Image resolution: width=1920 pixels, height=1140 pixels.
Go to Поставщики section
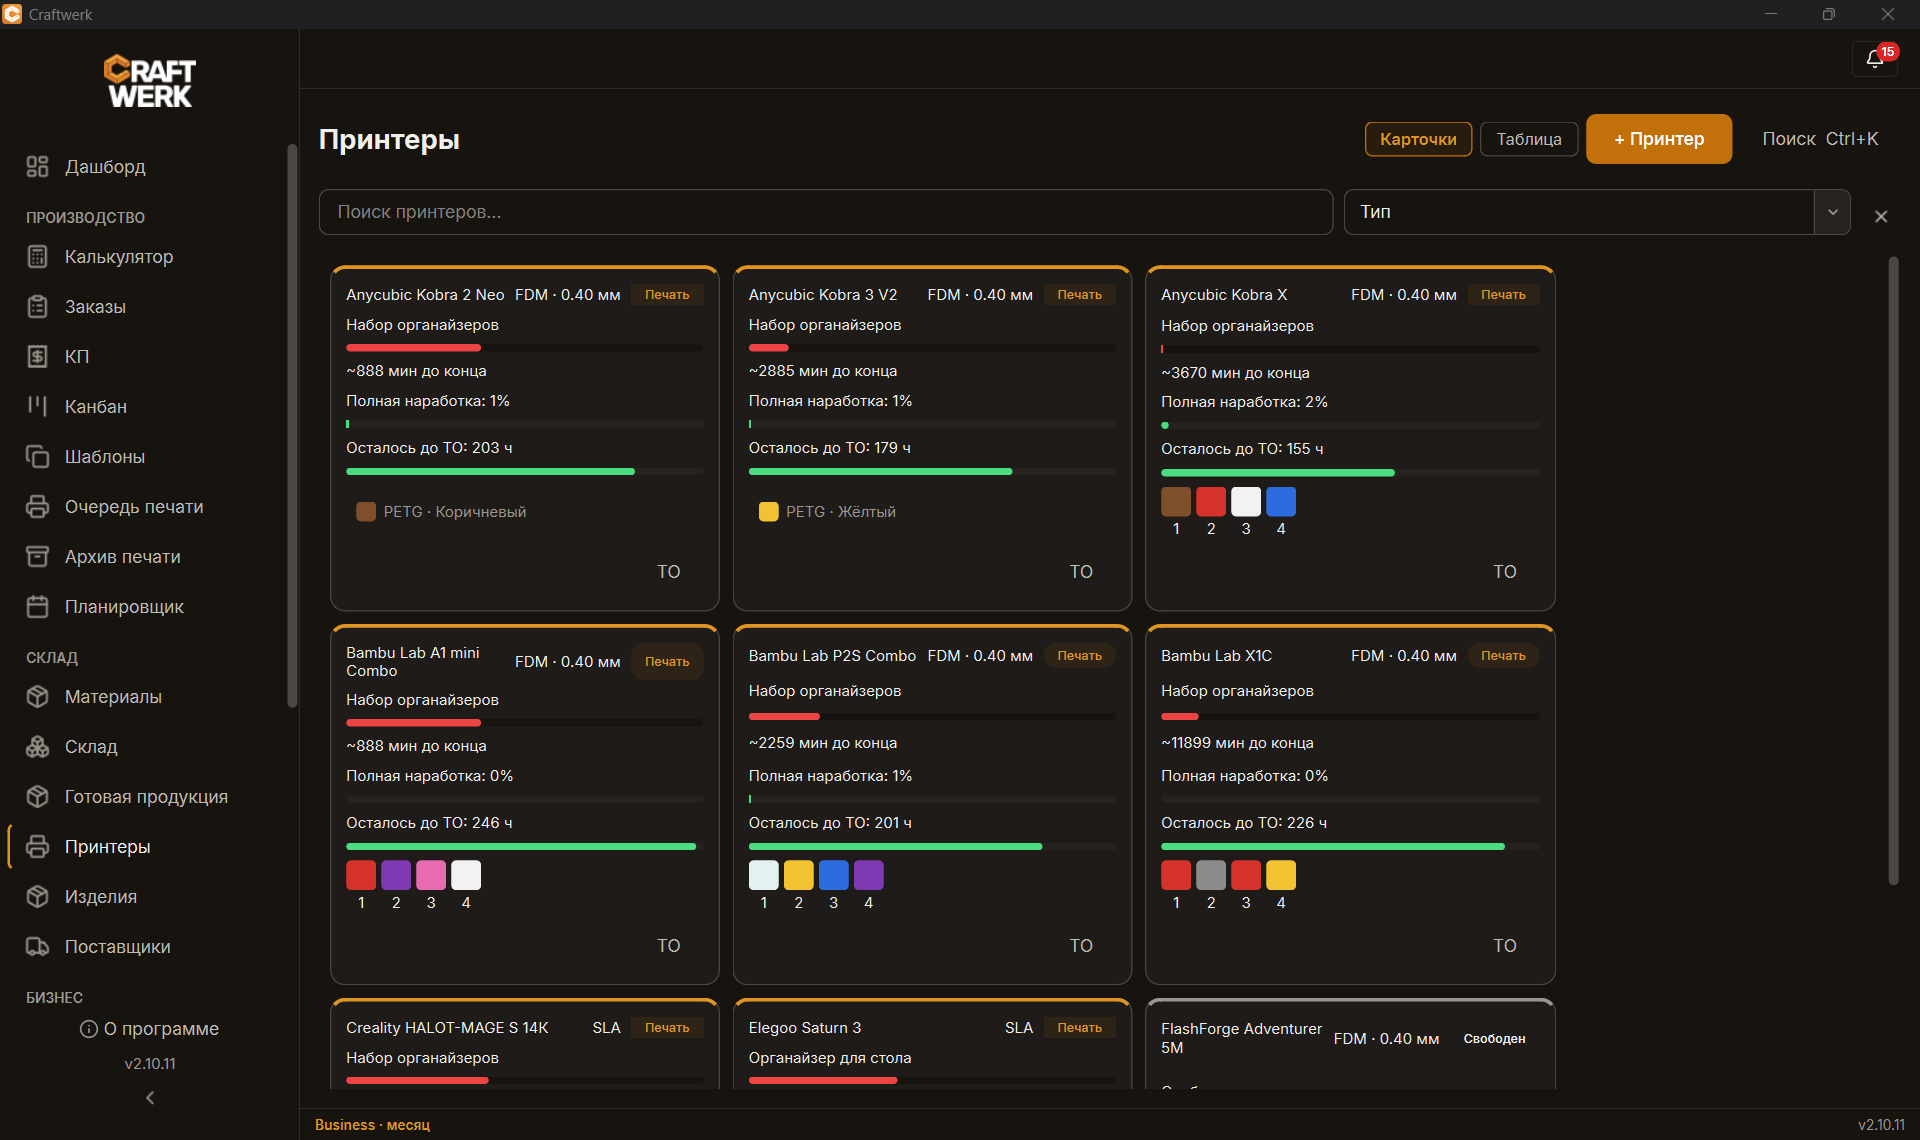[118, 947]
